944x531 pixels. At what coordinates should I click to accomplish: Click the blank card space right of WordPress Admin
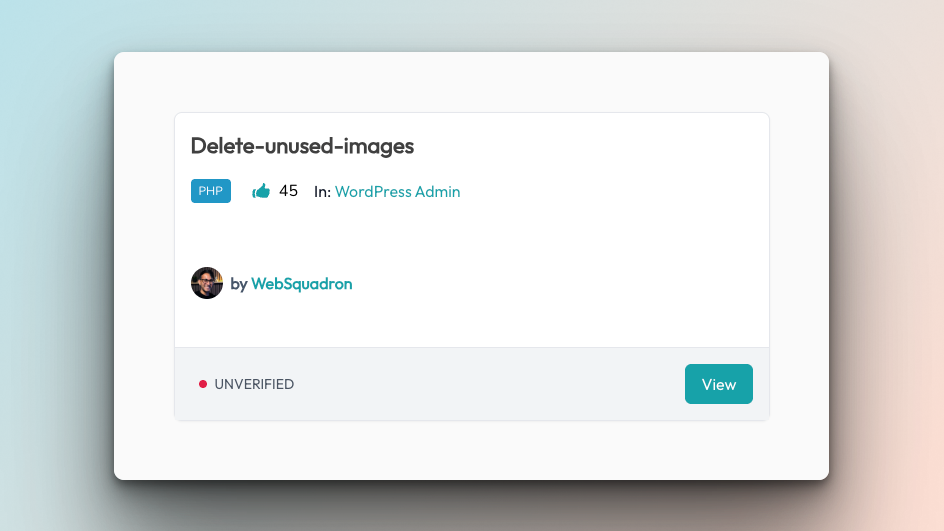tap(614, 191)
